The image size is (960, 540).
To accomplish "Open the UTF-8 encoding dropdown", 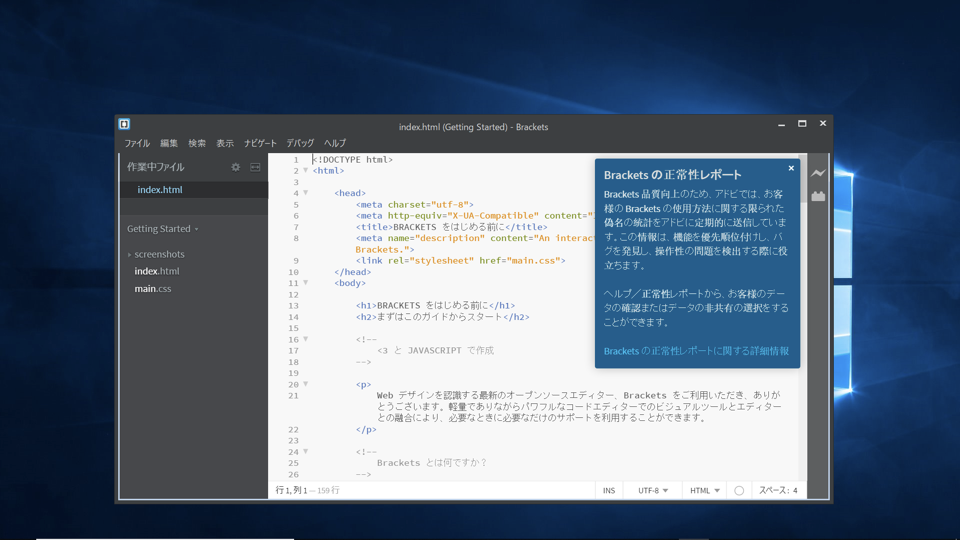I will pyautogui.click(x=653, y=490).
